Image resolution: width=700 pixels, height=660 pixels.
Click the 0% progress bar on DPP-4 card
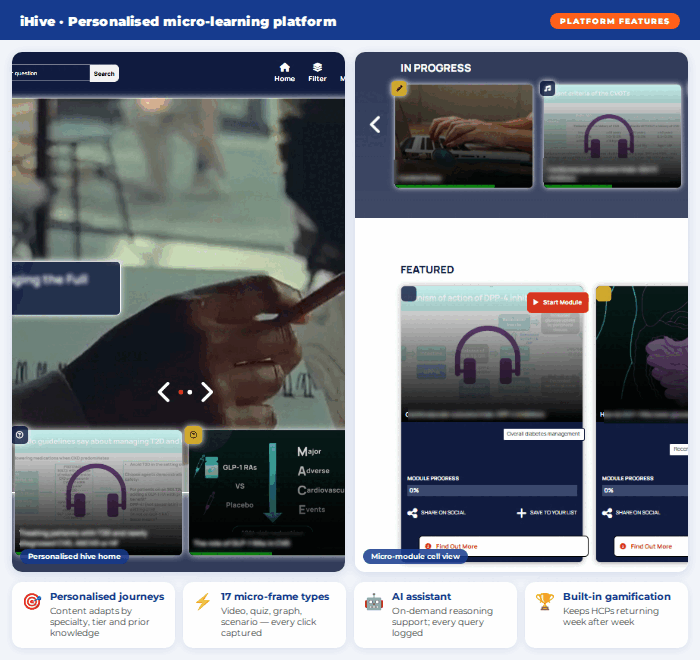(x=492, y=490)
